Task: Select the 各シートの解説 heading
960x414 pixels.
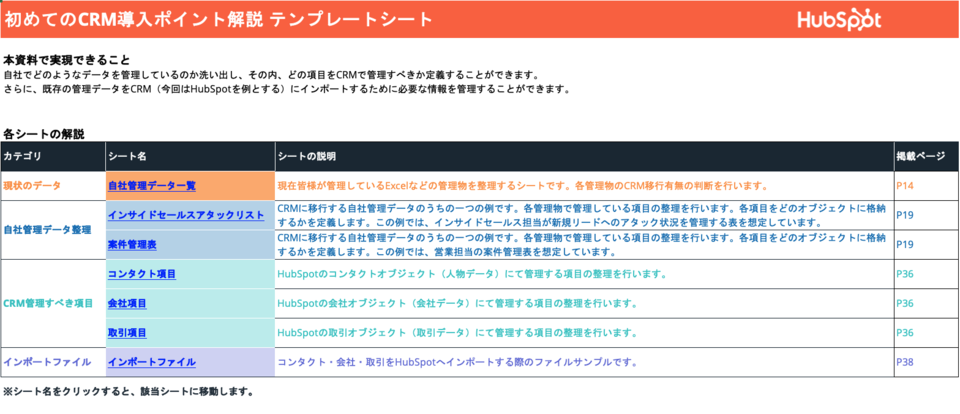Action: click(43, 134)
